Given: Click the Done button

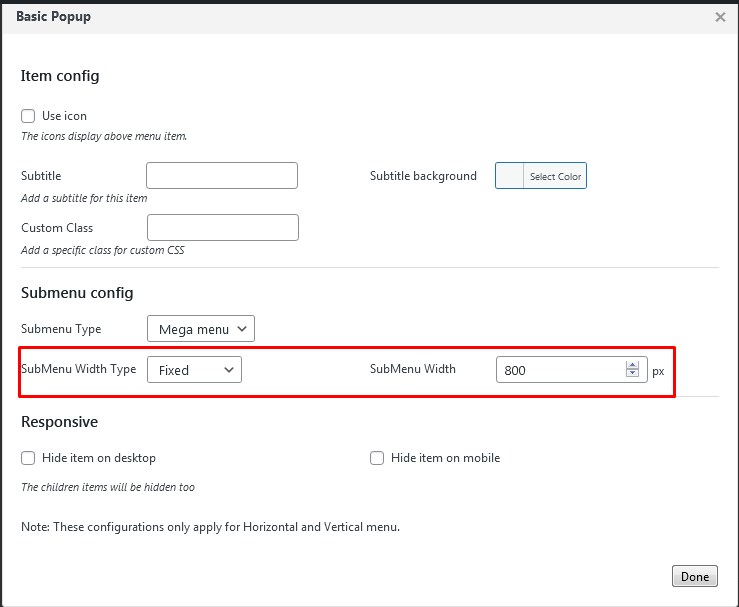Looking at the screenshot, I should [x=694, y=576].
